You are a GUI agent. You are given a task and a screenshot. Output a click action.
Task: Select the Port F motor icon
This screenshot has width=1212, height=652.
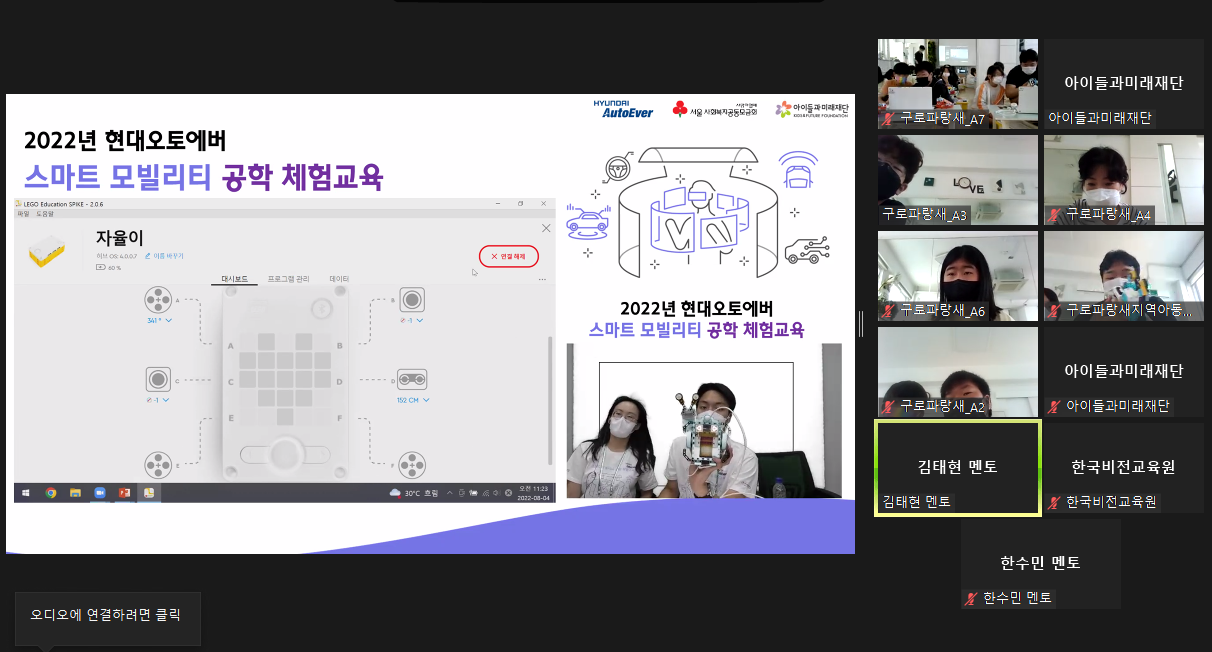(411, 465)
